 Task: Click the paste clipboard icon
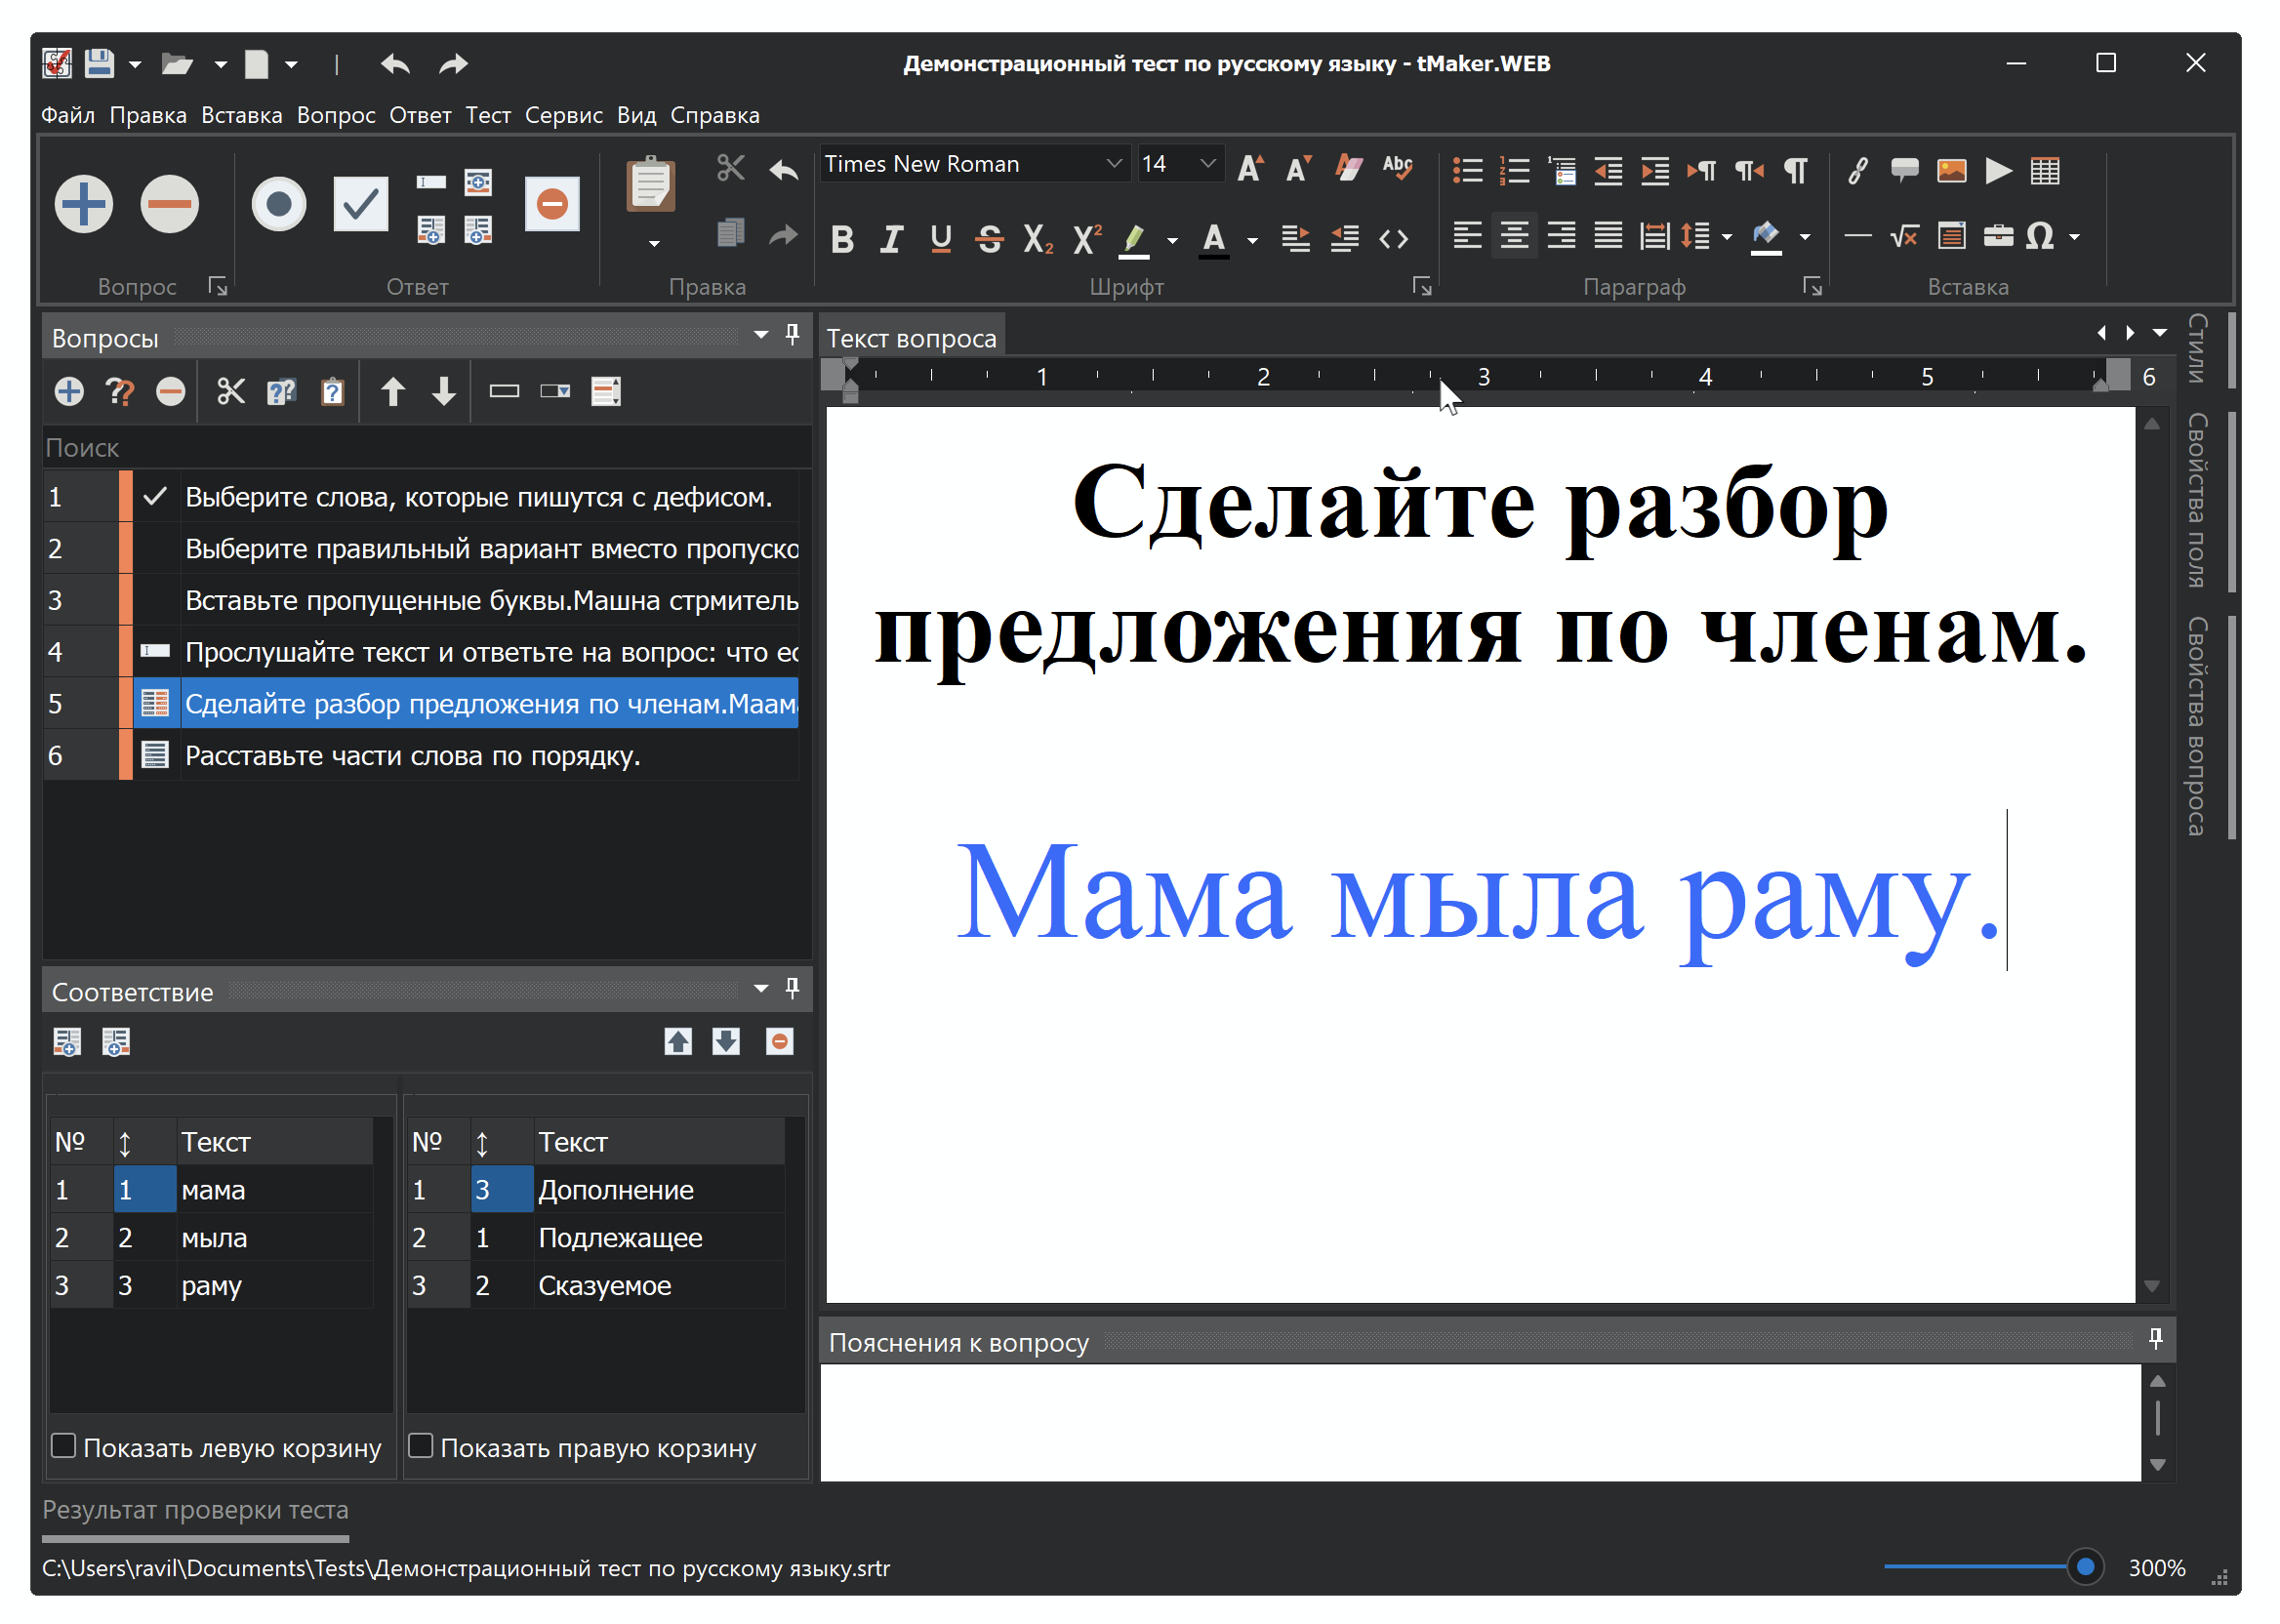tap(651, 185)
